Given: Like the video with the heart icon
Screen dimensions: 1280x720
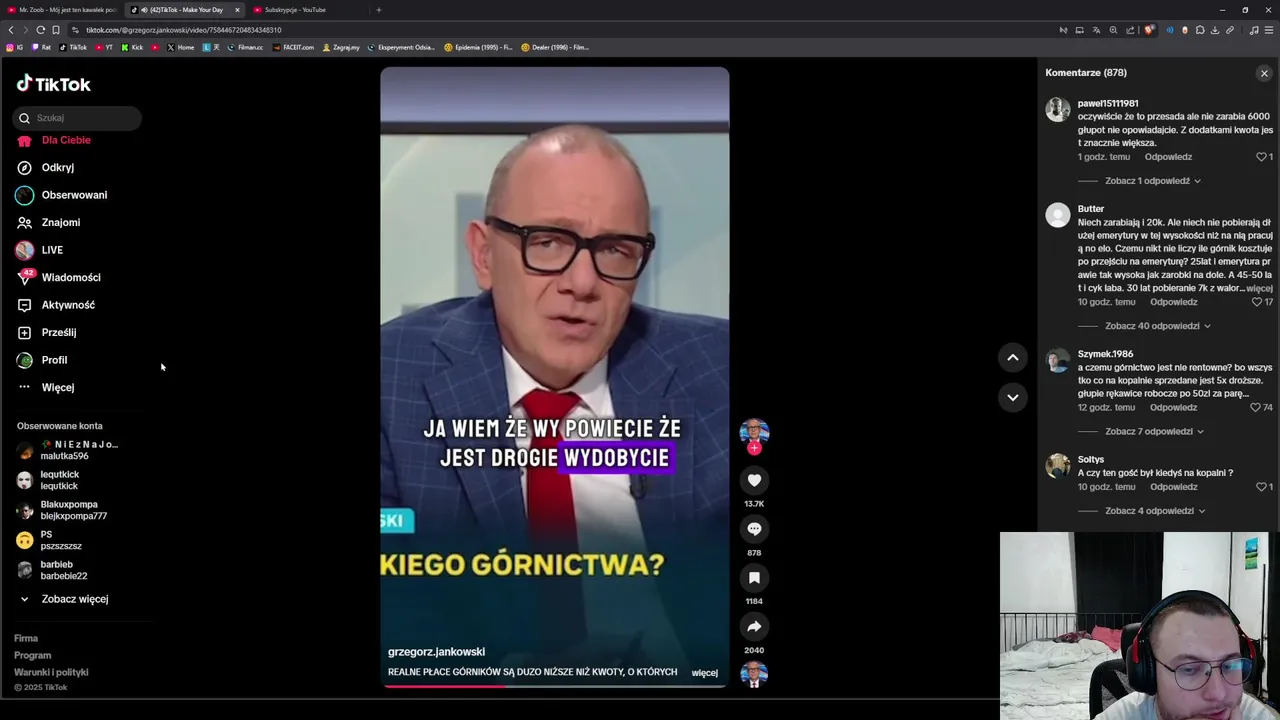Looking at the screenshot, I should [754, 481].
